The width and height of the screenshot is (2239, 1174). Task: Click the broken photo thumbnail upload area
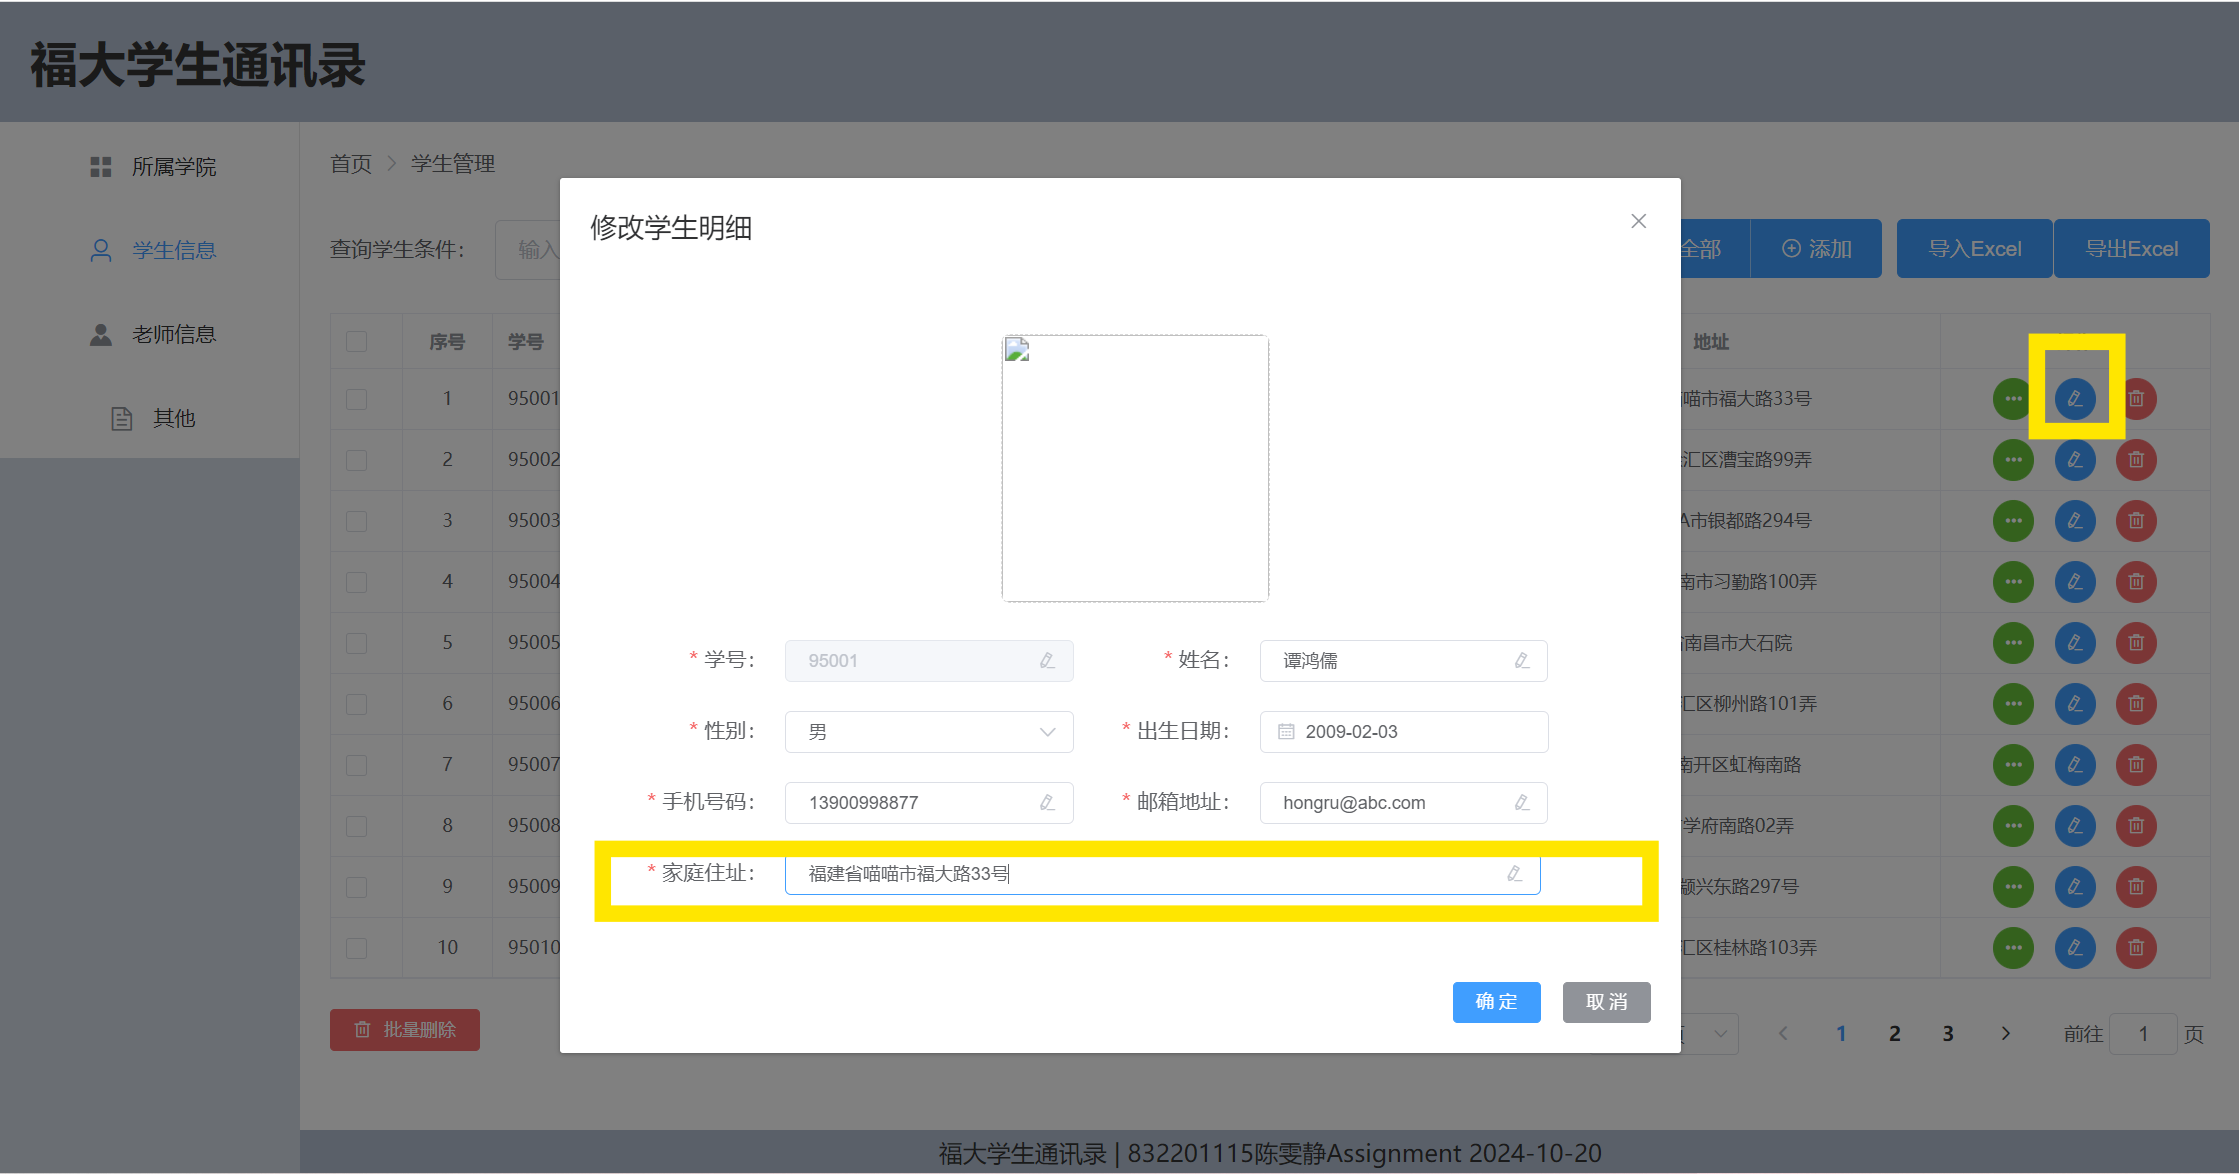point(1135,468)
